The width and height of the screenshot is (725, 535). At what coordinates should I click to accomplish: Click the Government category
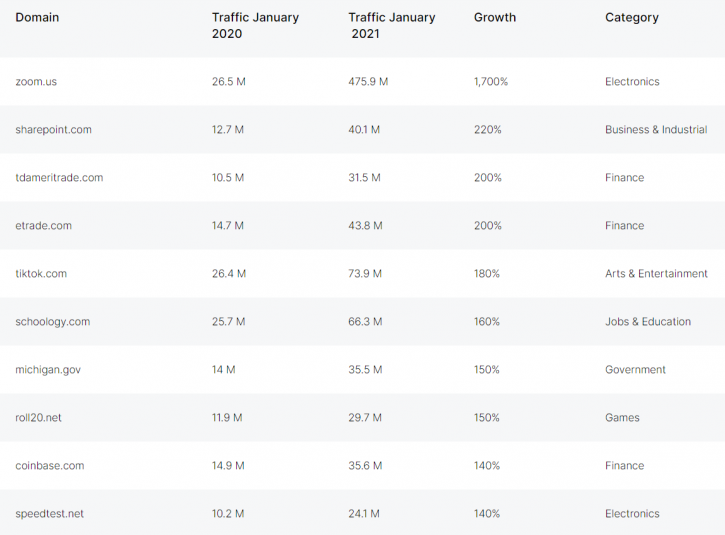[635, 370]
